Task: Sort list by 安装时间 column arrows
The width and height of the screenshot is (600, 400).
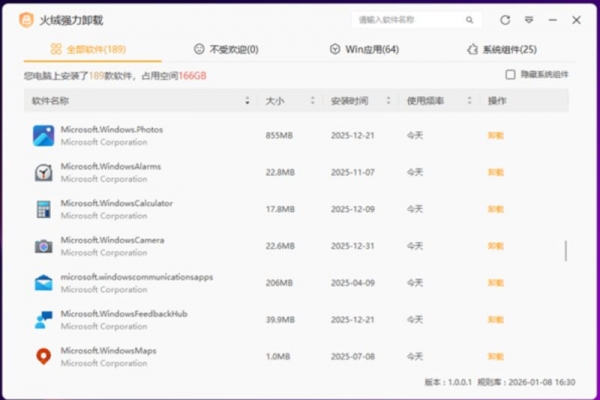Action: [388, 101]
